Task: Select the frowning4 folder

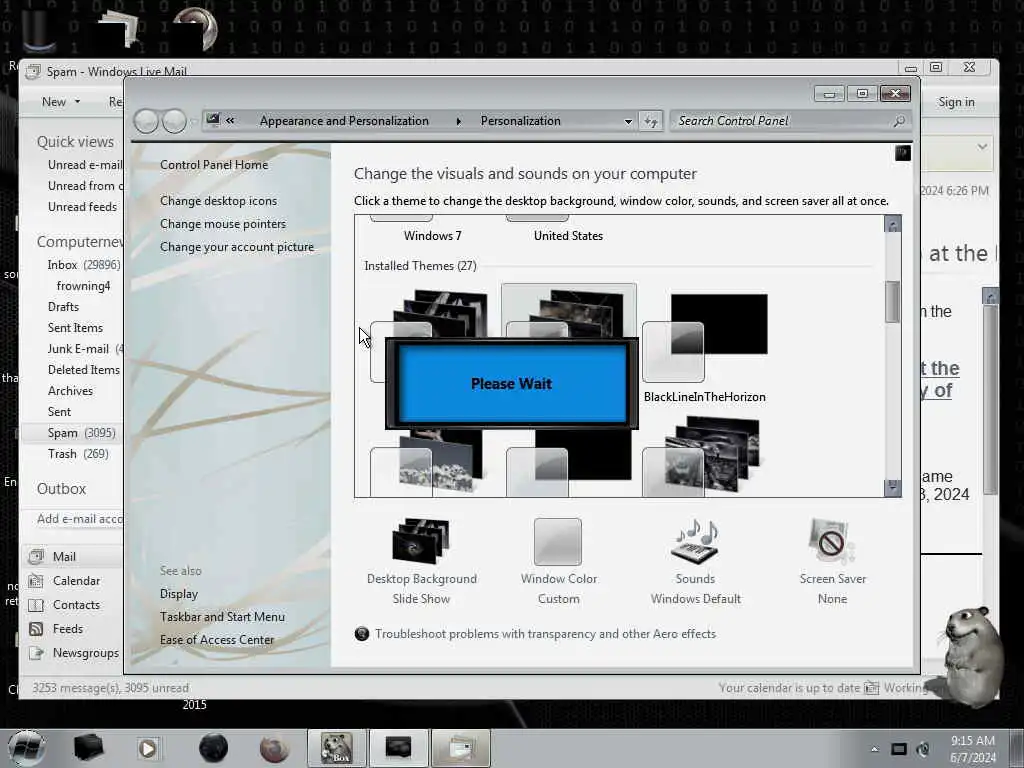Action: (84, 285)
